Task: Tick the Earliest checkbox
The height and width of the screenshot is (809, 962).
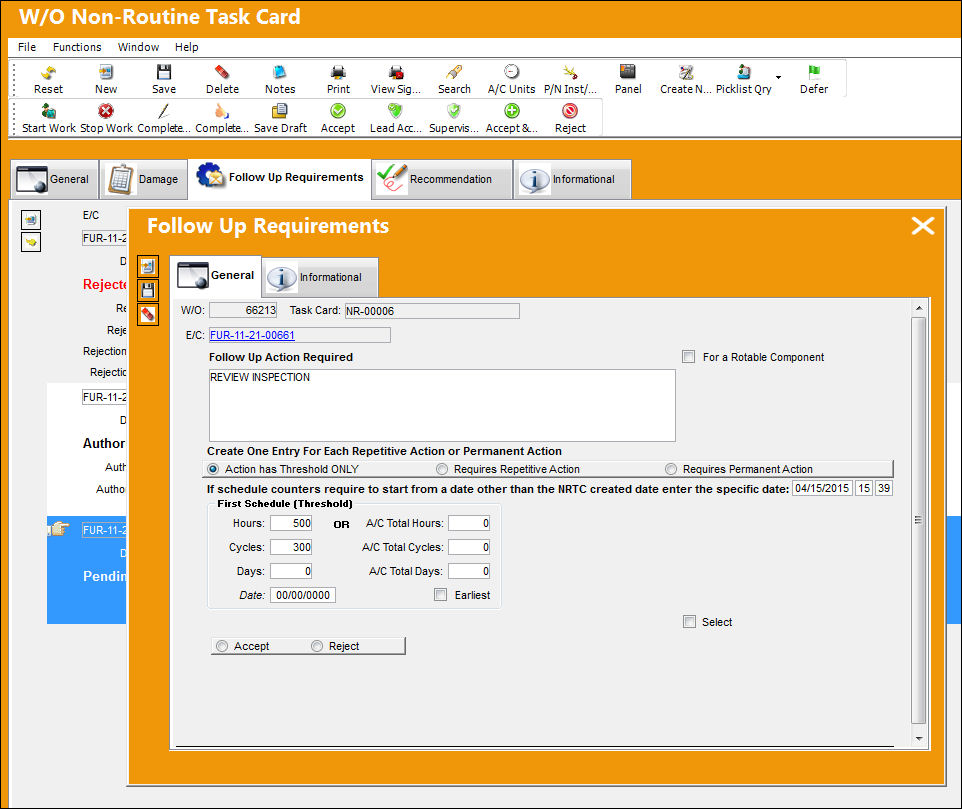Action: pos(441,594)
